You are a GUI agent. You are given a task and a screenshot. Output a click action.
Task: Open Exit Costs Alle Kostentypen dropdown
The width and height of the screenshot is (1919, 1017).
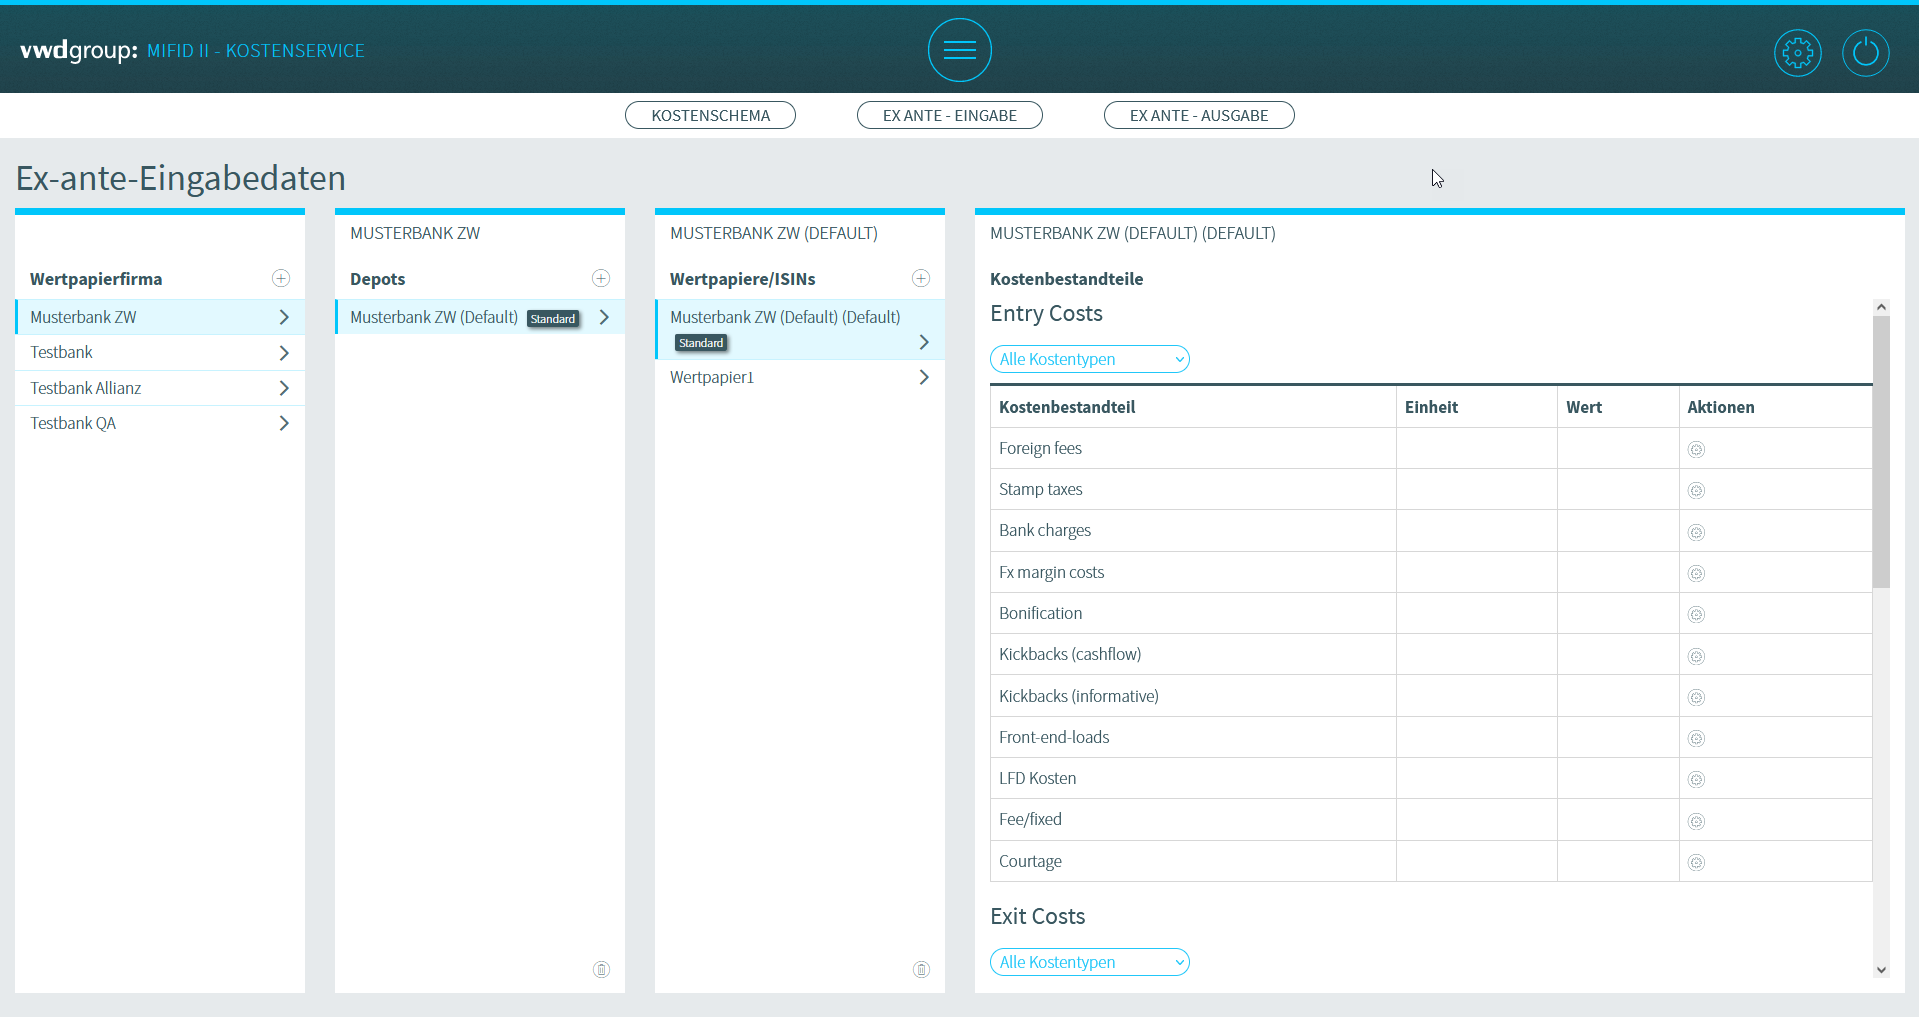pyautogui.click(x=1089, y=962)
